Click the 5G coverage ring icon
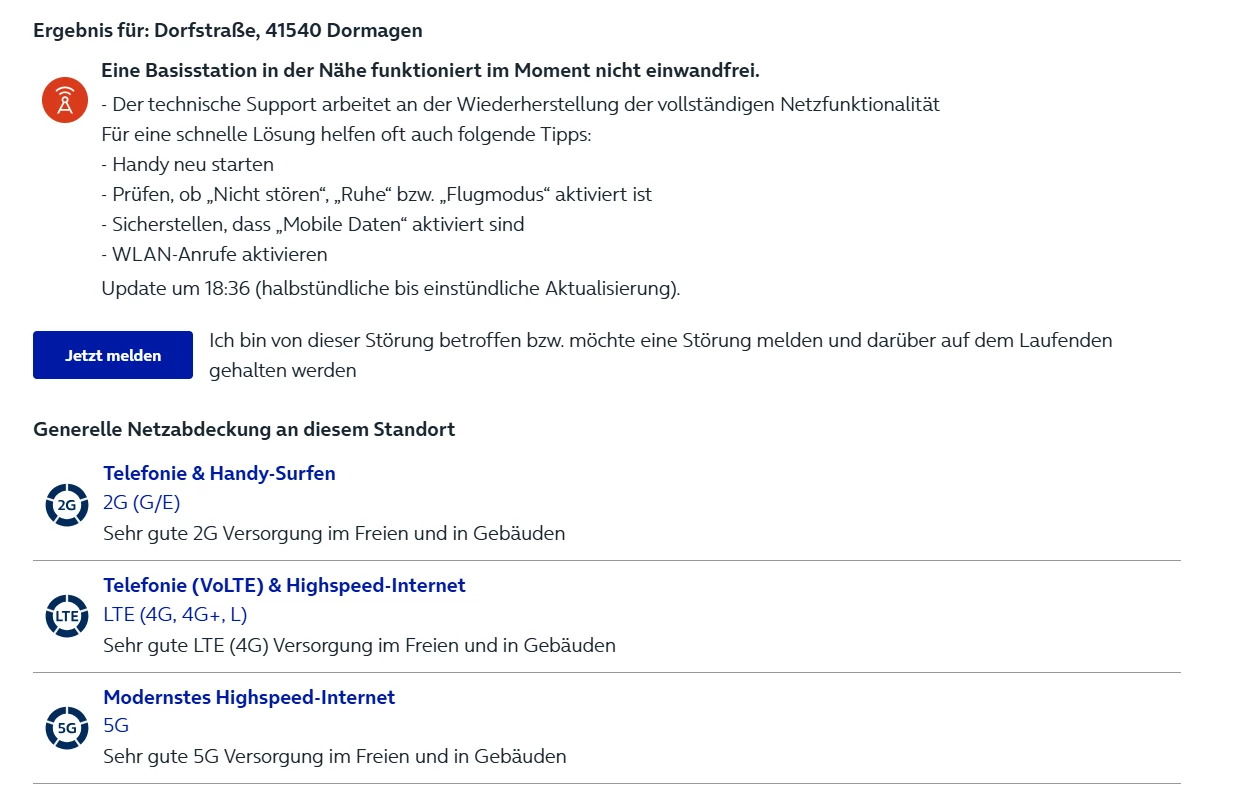The width and height of the screenshot is (1248, 805). pyautogui.click(x=67, y=728)
